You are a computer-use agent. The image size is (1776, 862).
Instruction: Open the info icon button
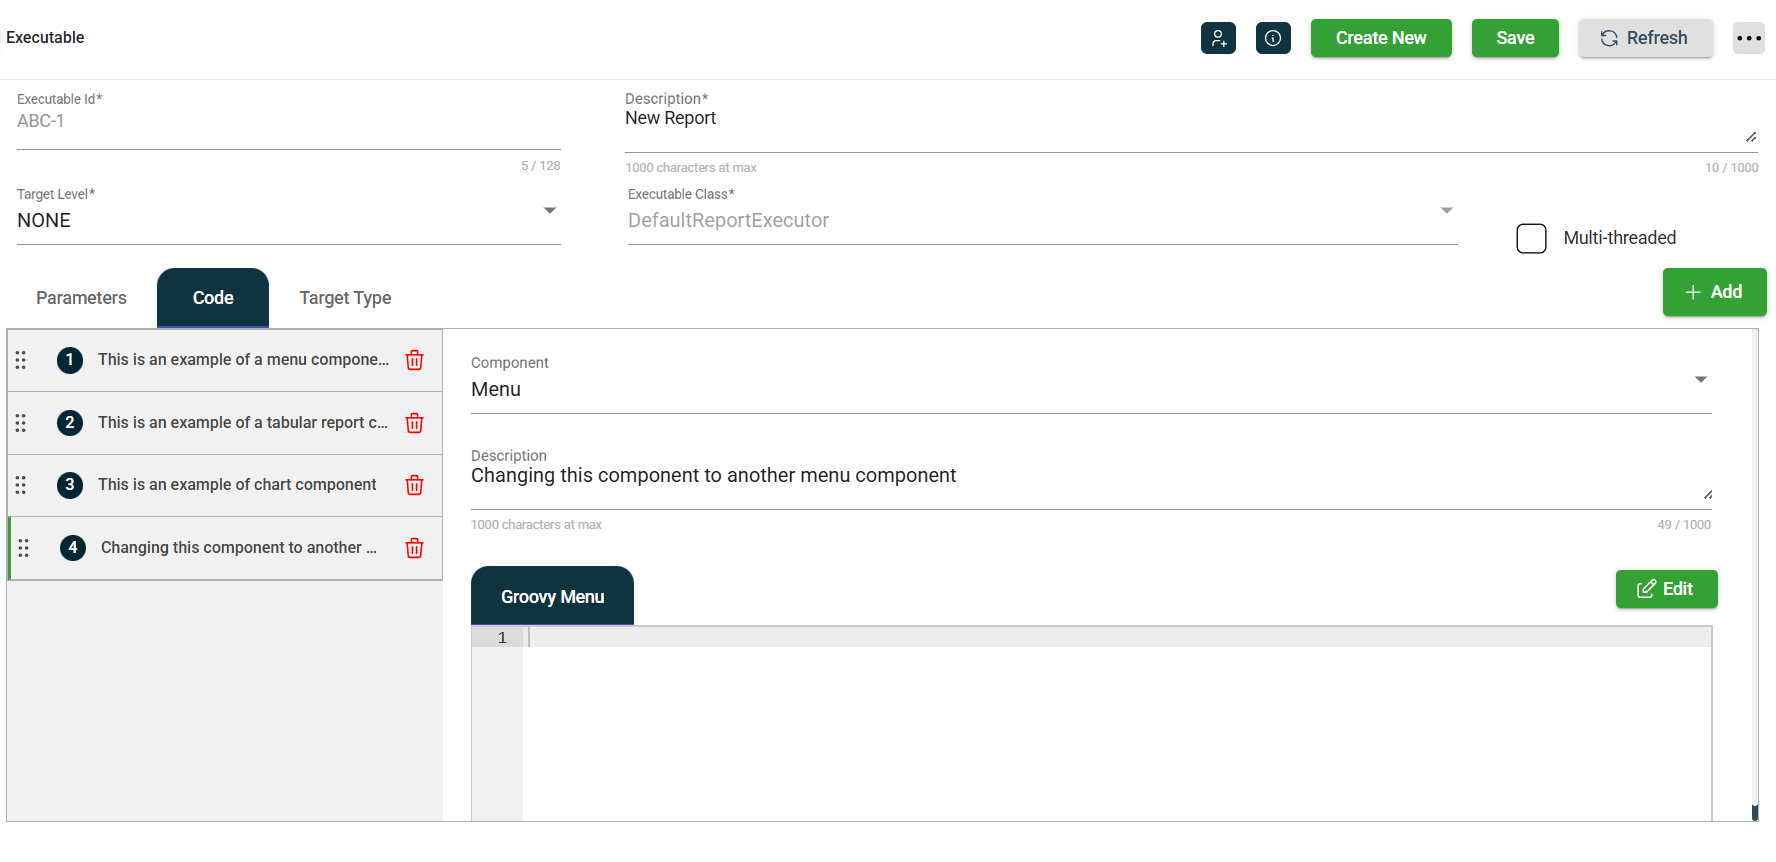tap(1273, 38)
